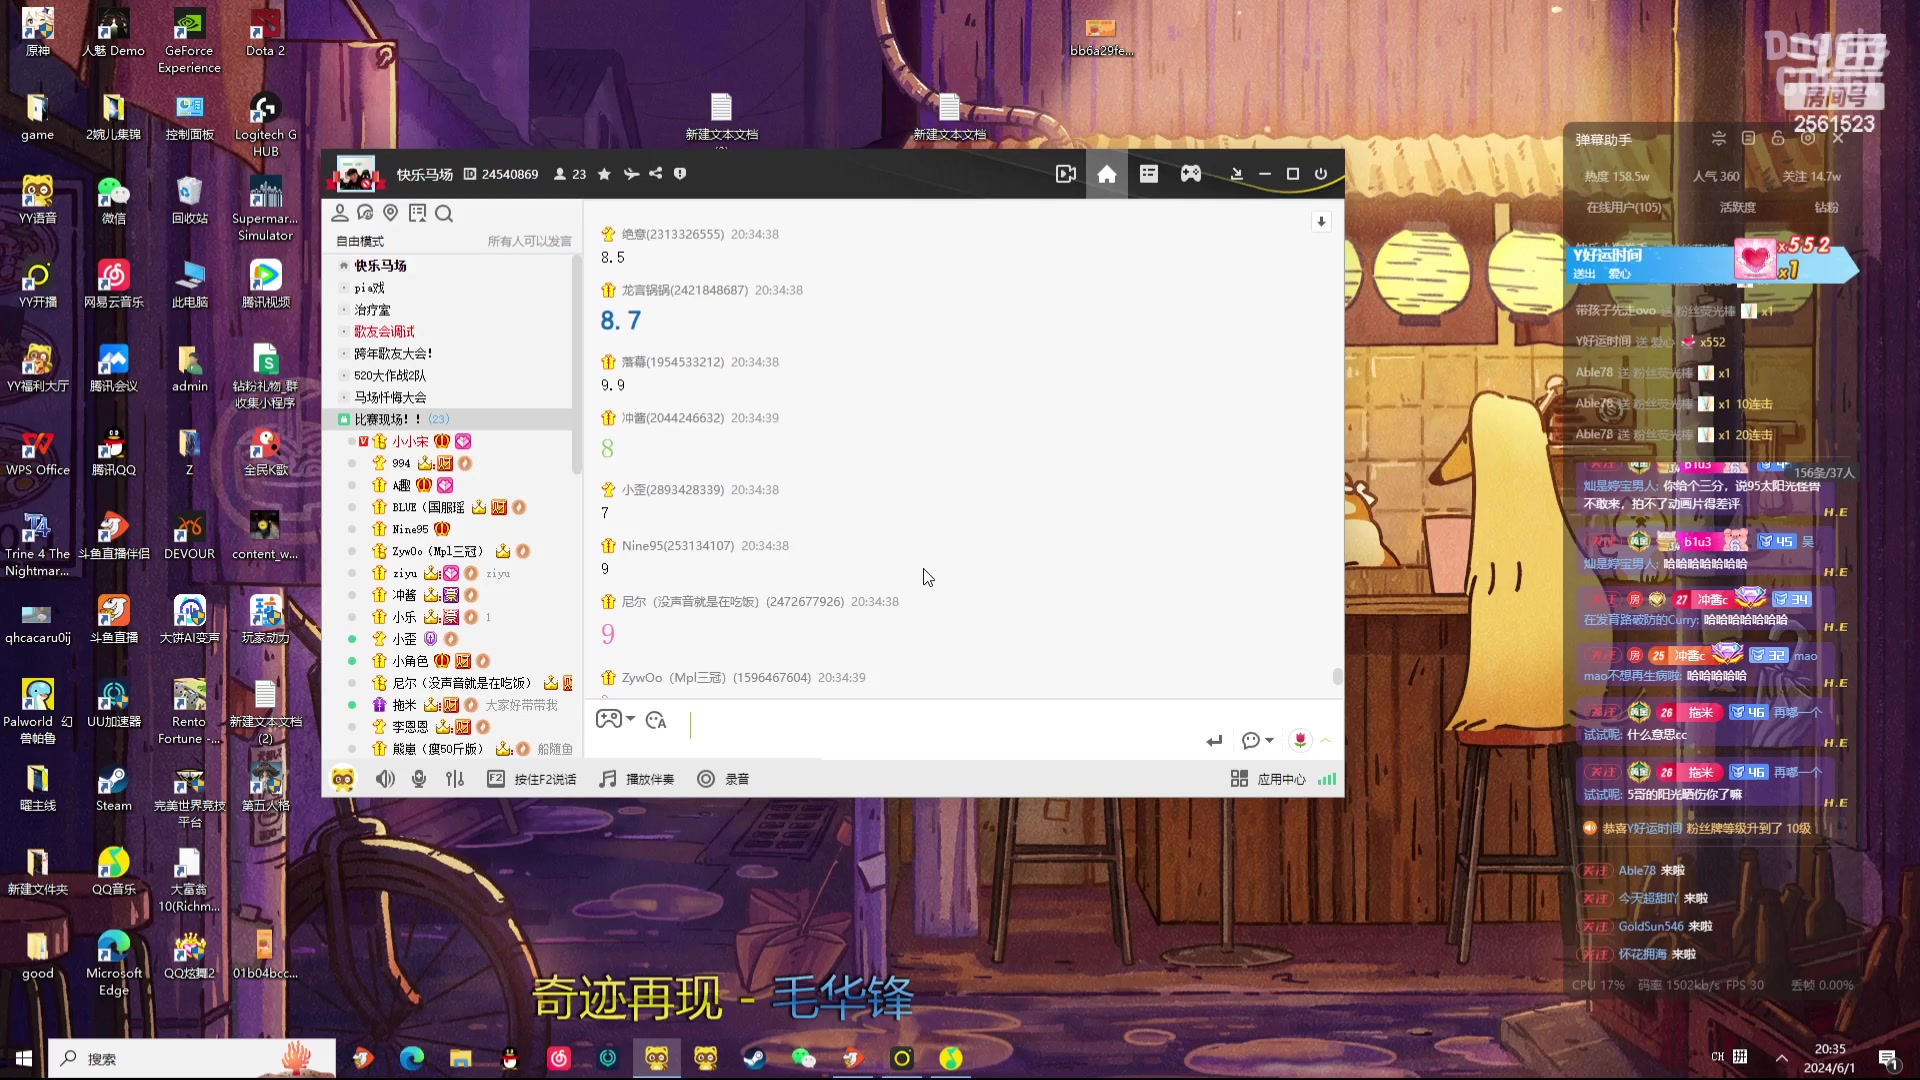Image resolution: width=1920 pixels, height=1080 pixels.
Task: Toggle the speaker volume icon
Action: 385,779
